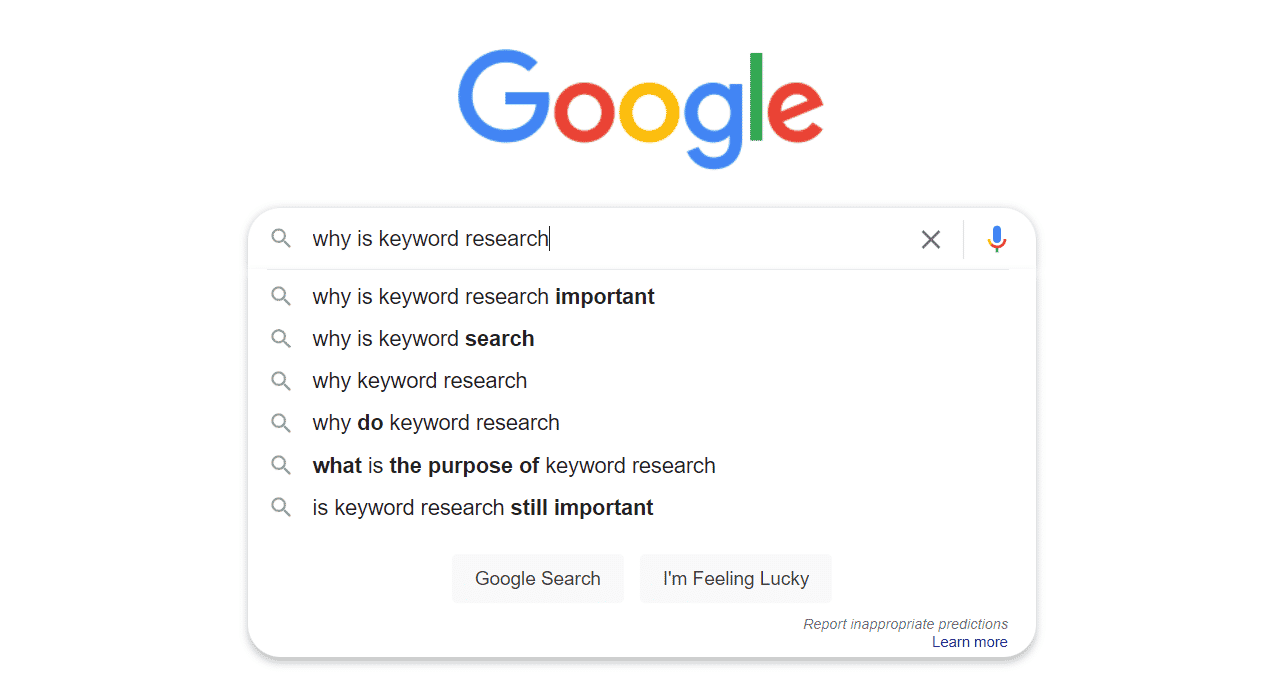Open the Learn more link
The width and height of the screenshot is (1279, 685).
pos(970,642)
